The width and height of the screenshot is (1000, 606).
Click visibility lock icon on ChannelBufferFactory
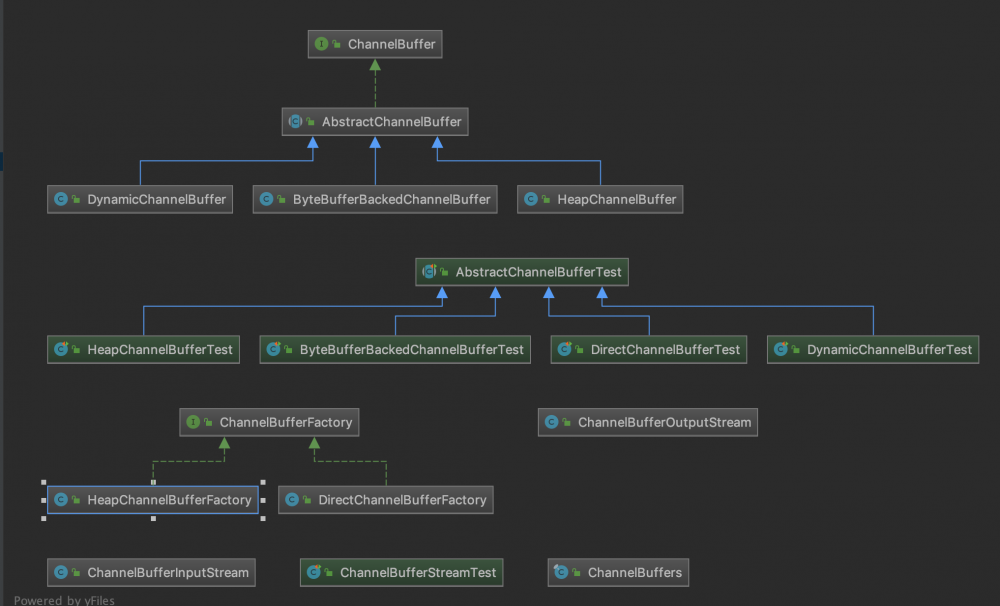point(208,422)
